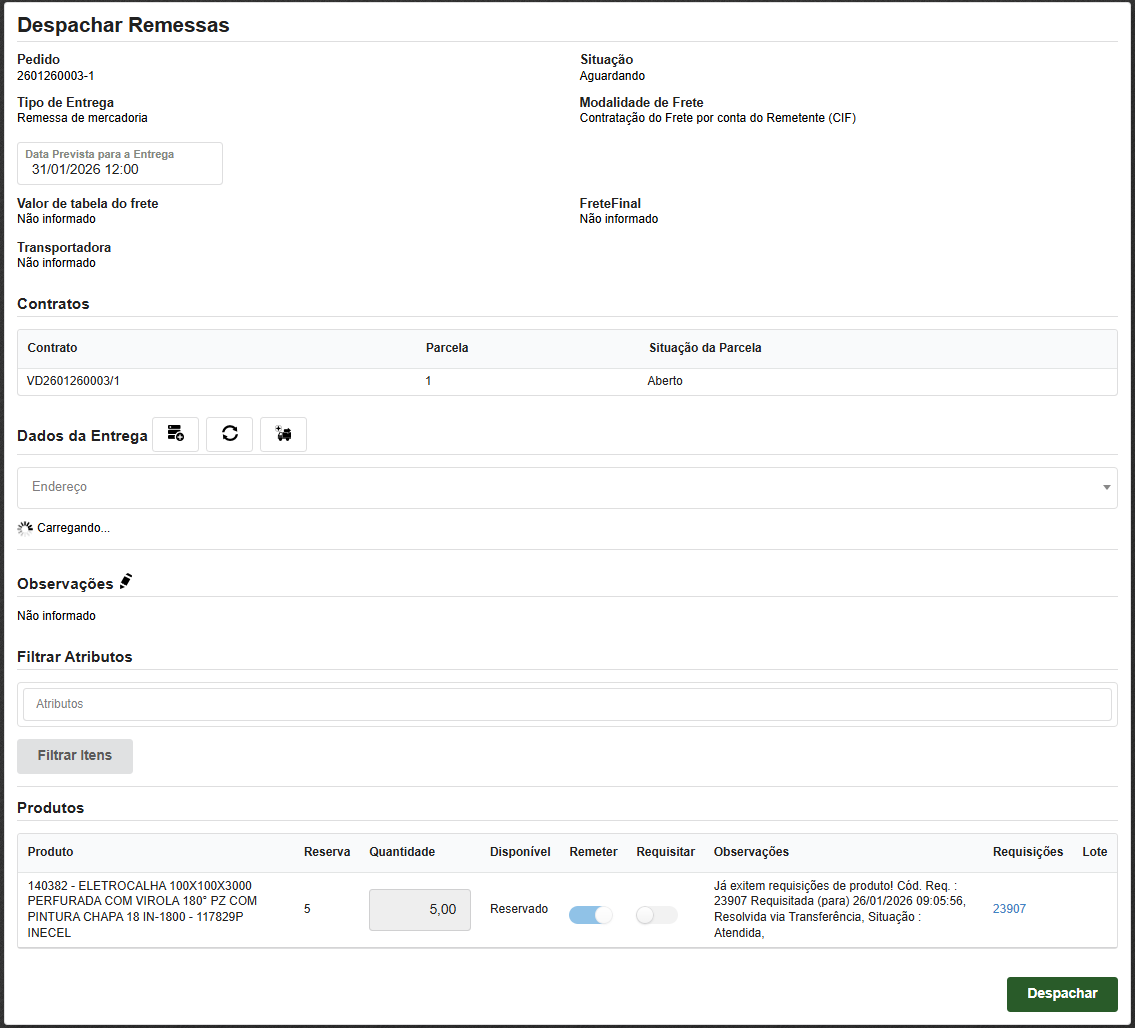The width and height of the screenshot is (1135, 1028).
Task: Open requisition link 23907
Action: point(1009,909)
